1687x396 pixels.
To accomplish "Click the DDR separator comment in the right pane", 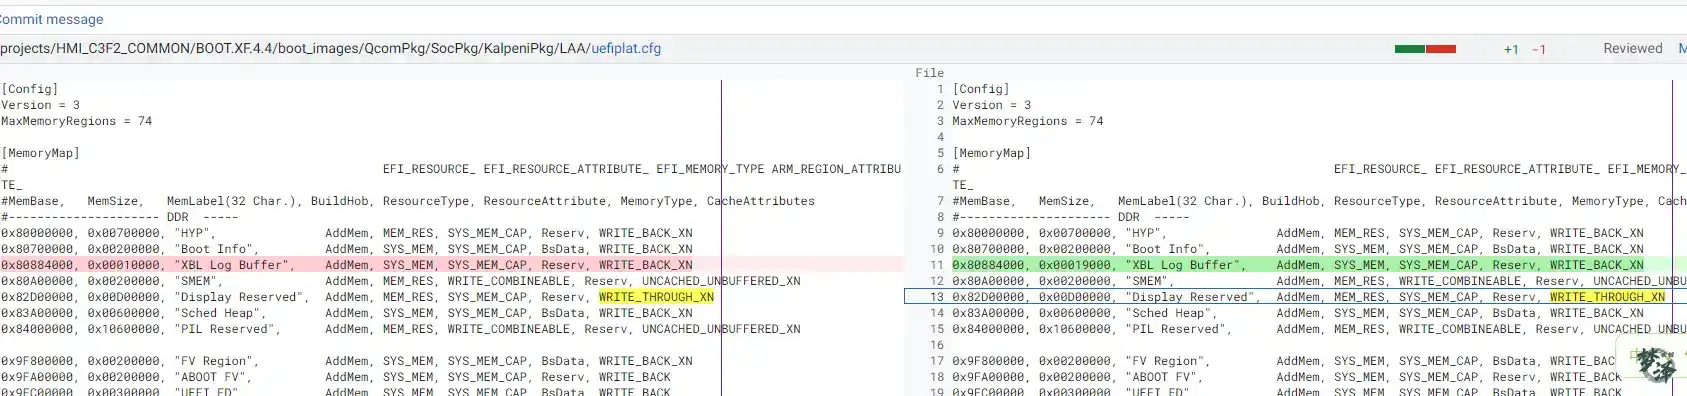I will (1071, 217).
